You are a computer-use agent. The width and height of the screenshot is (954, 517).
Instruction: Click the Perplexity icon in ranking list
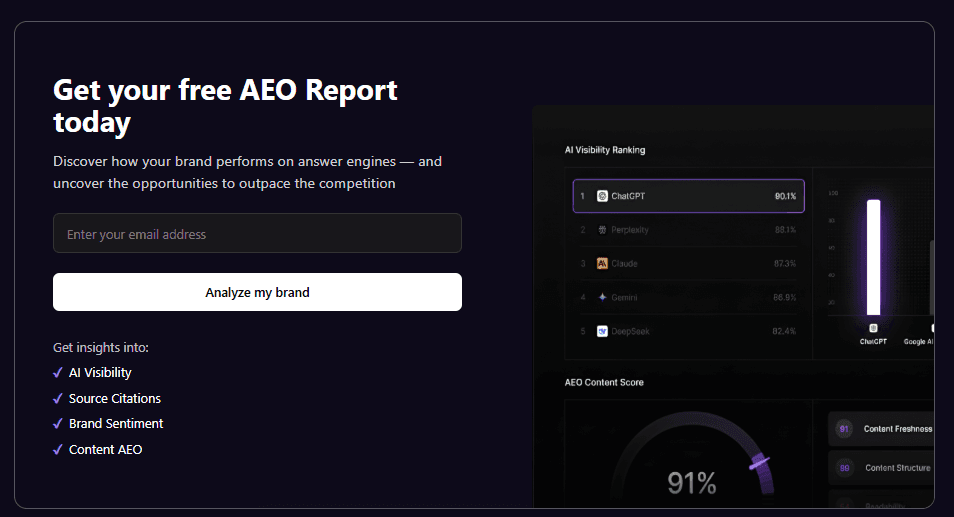[602, 230]
